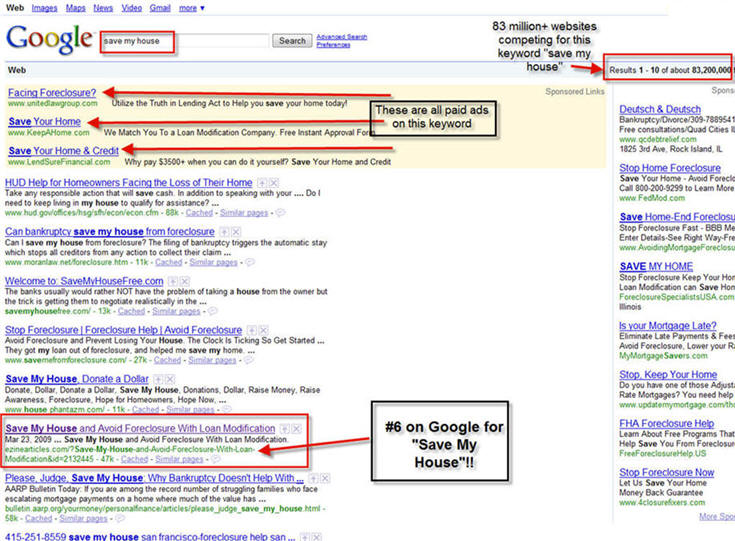Open search Preferences
The height and width of the screenshot is (541, 735).
pos(333,45)
